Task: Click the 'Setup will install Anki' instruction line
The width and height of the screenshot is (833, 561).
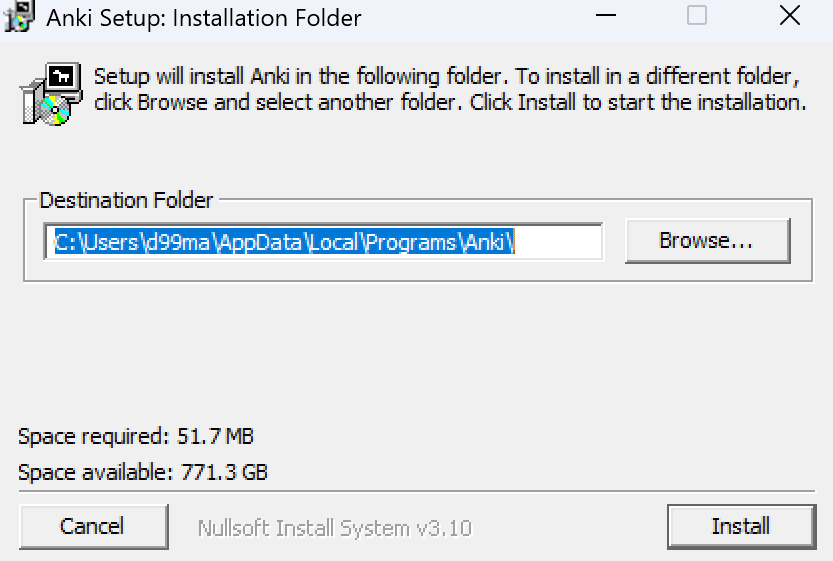Action: coord(445,76)
